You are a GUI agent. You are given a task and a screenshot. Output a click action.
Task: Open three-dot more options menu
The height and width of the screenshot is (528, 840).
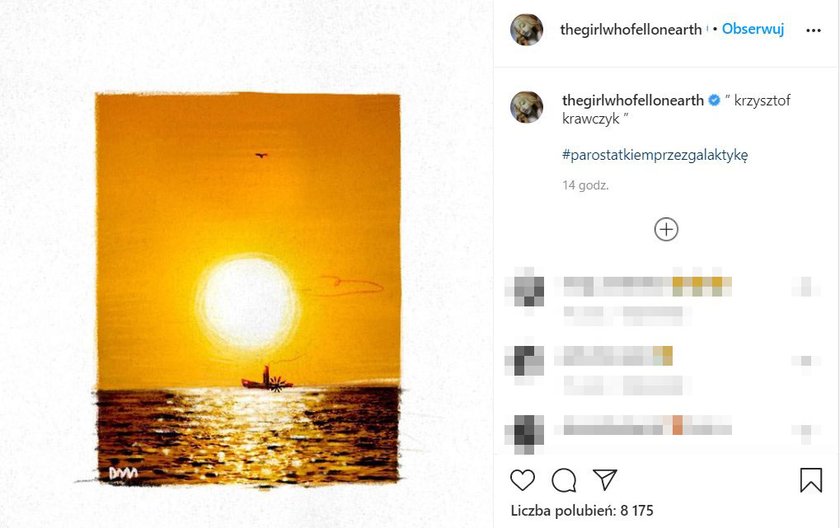[813, 31]
